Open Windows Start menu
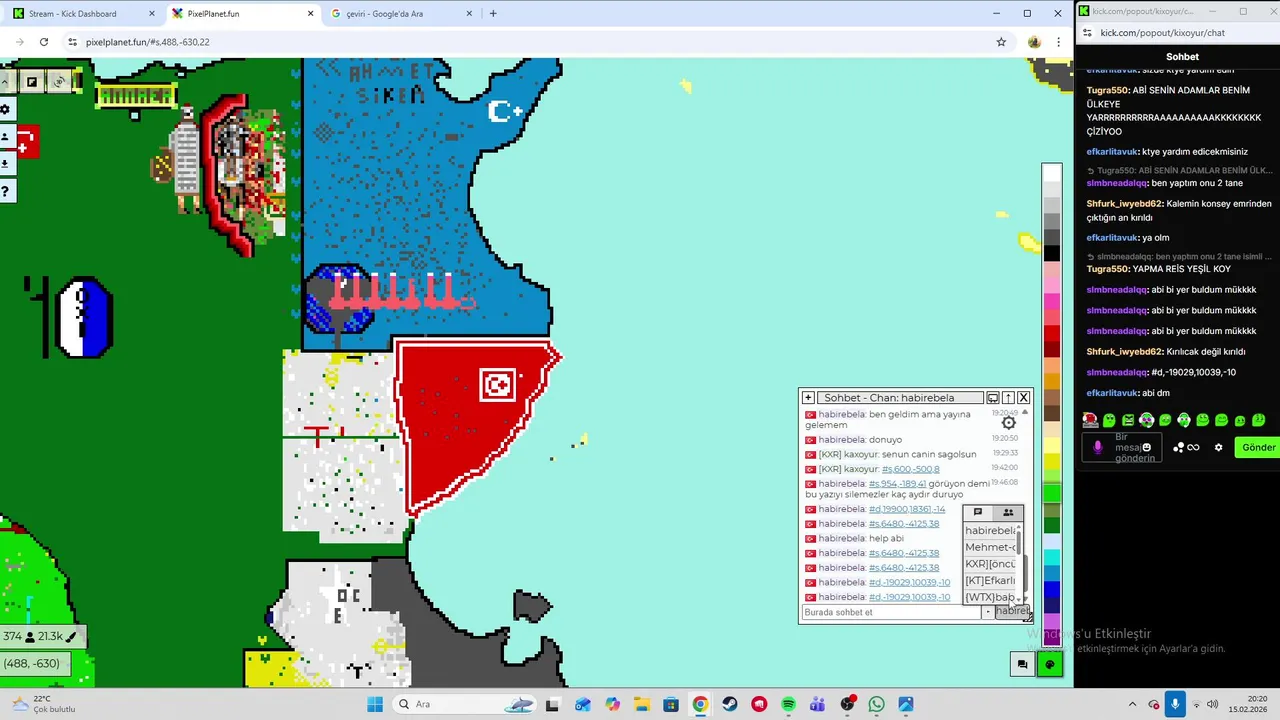The width and height of the screenshot is (1280, 720). tap(375, 704)
